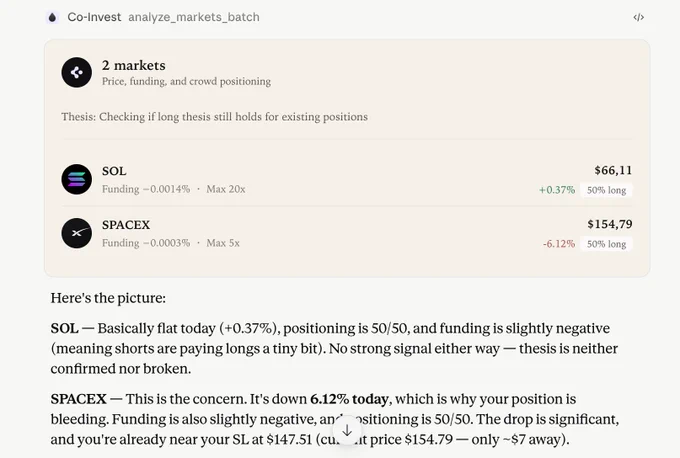This screenshot has width=680, height=458.
Task: Select the SOL coin logo icon
Action: coord(76,179)
